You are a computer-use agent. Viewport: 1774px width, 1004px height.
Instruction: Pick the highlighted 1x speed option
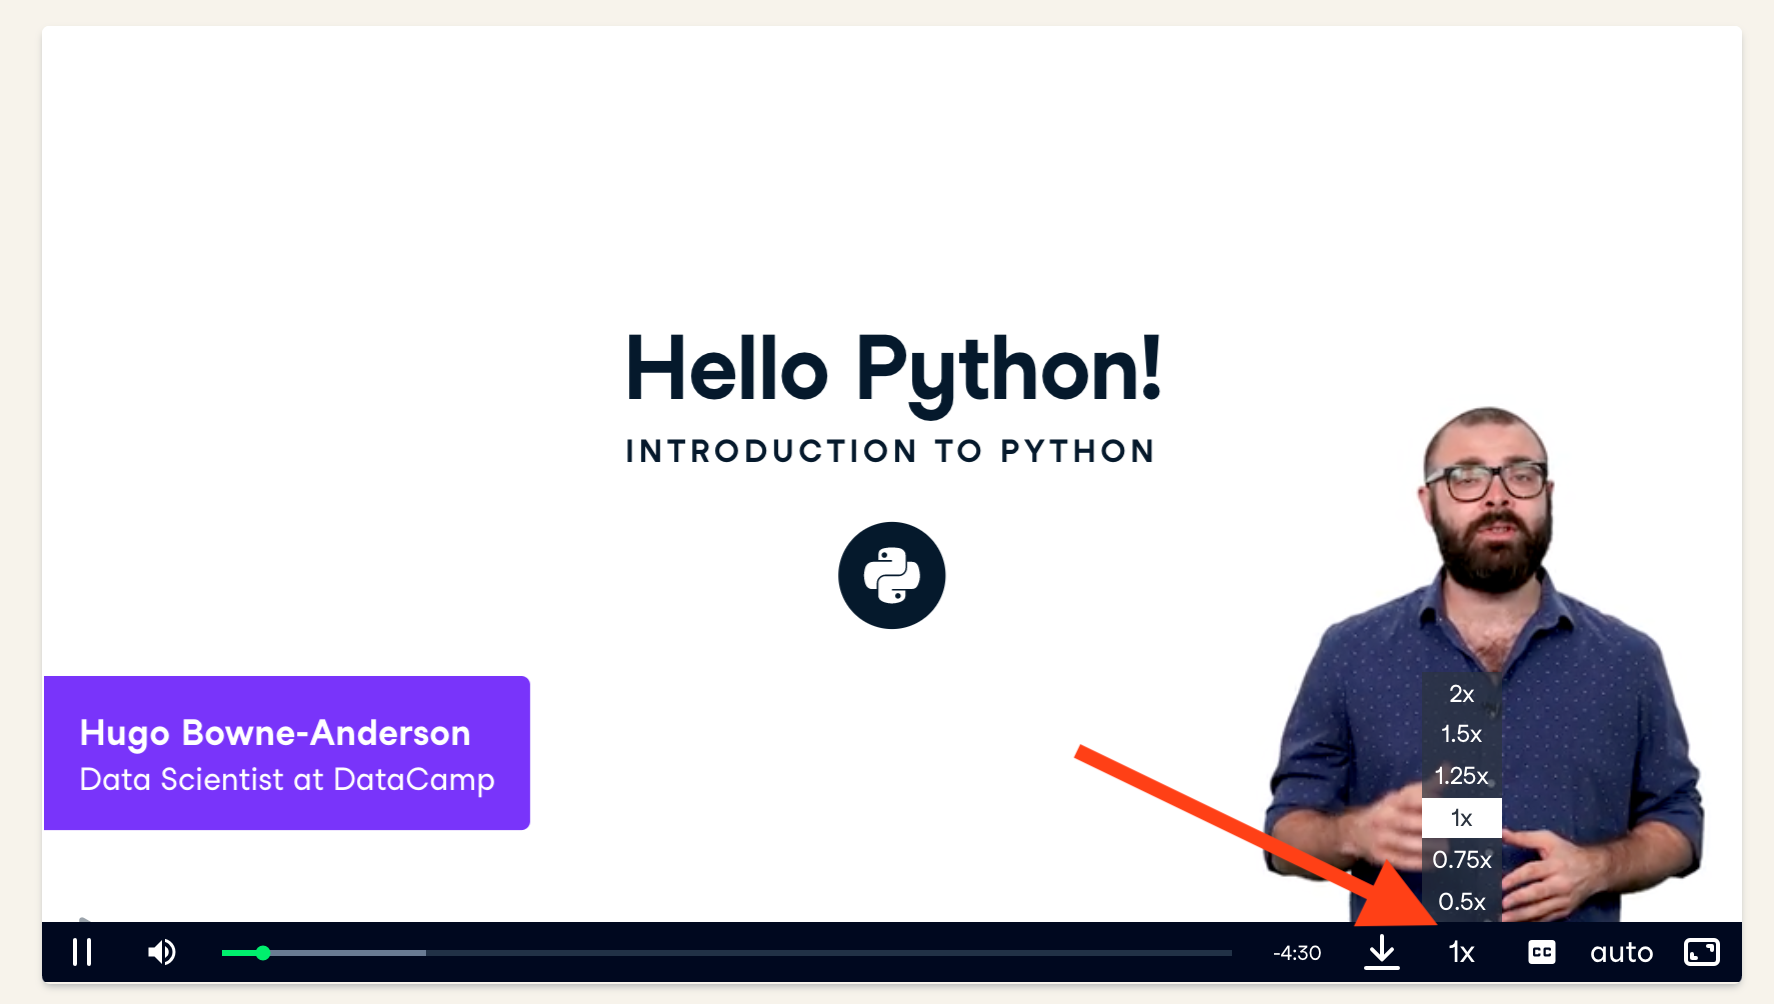[1461, 818]
